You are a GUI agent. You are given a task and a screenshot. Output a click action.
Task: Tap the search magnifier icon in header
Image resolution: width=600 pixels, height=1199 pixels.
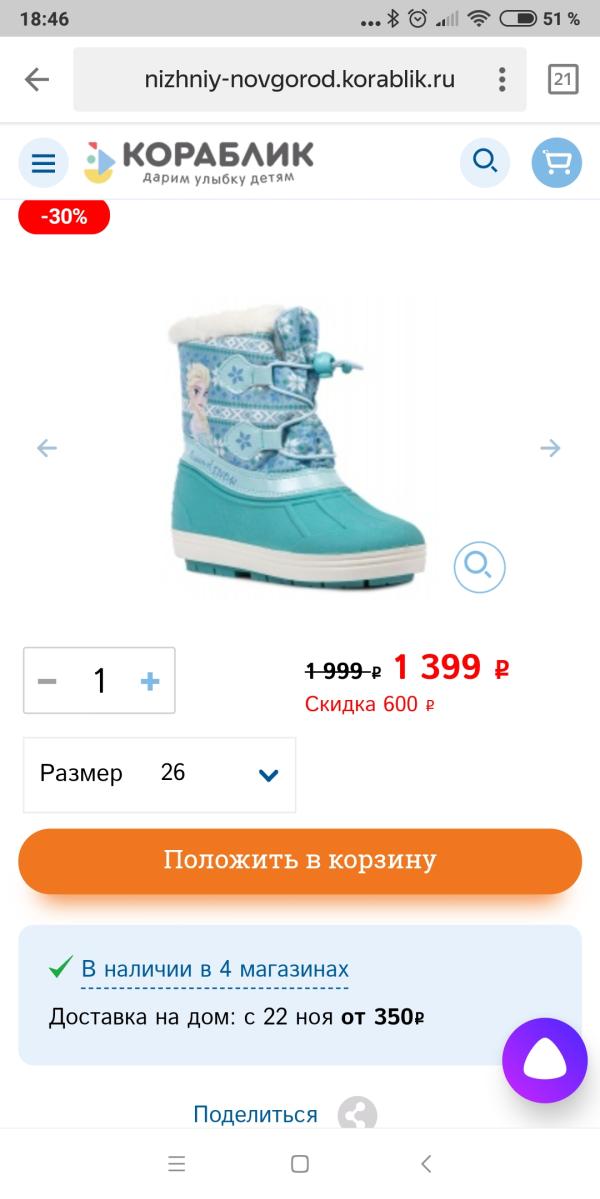point(485,163)
